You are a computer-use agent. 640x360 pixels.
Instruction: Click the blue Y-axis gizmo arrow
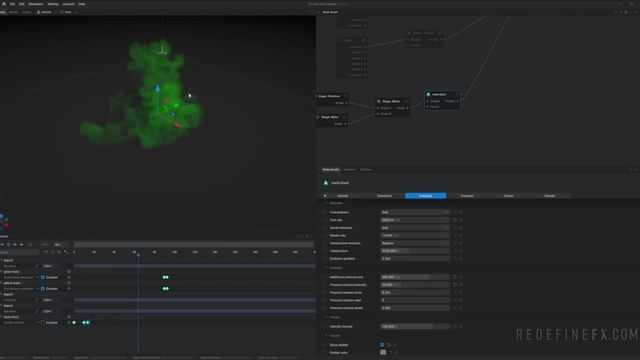click(x=158, y=89)
